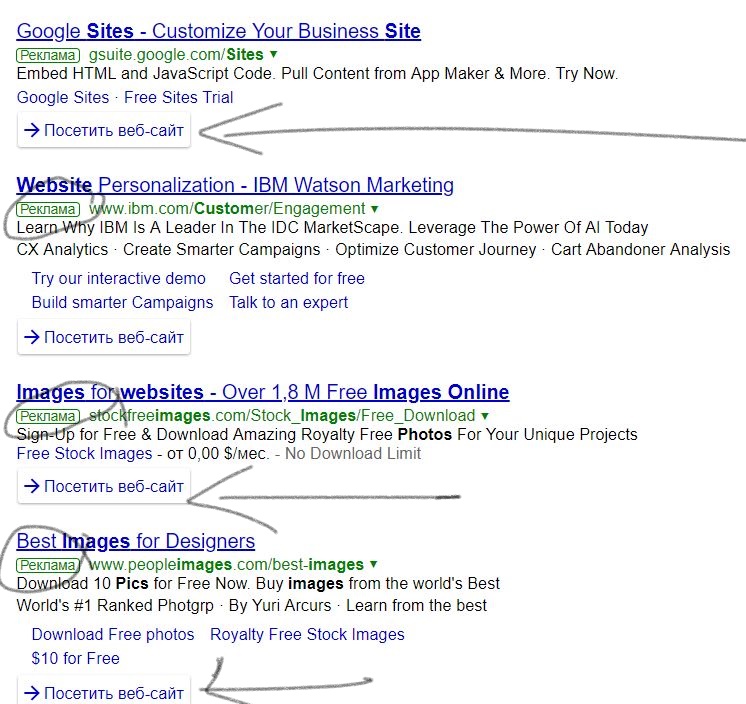
Task: Open the '$10 for Free' link
Action: (x=76, y=659)
